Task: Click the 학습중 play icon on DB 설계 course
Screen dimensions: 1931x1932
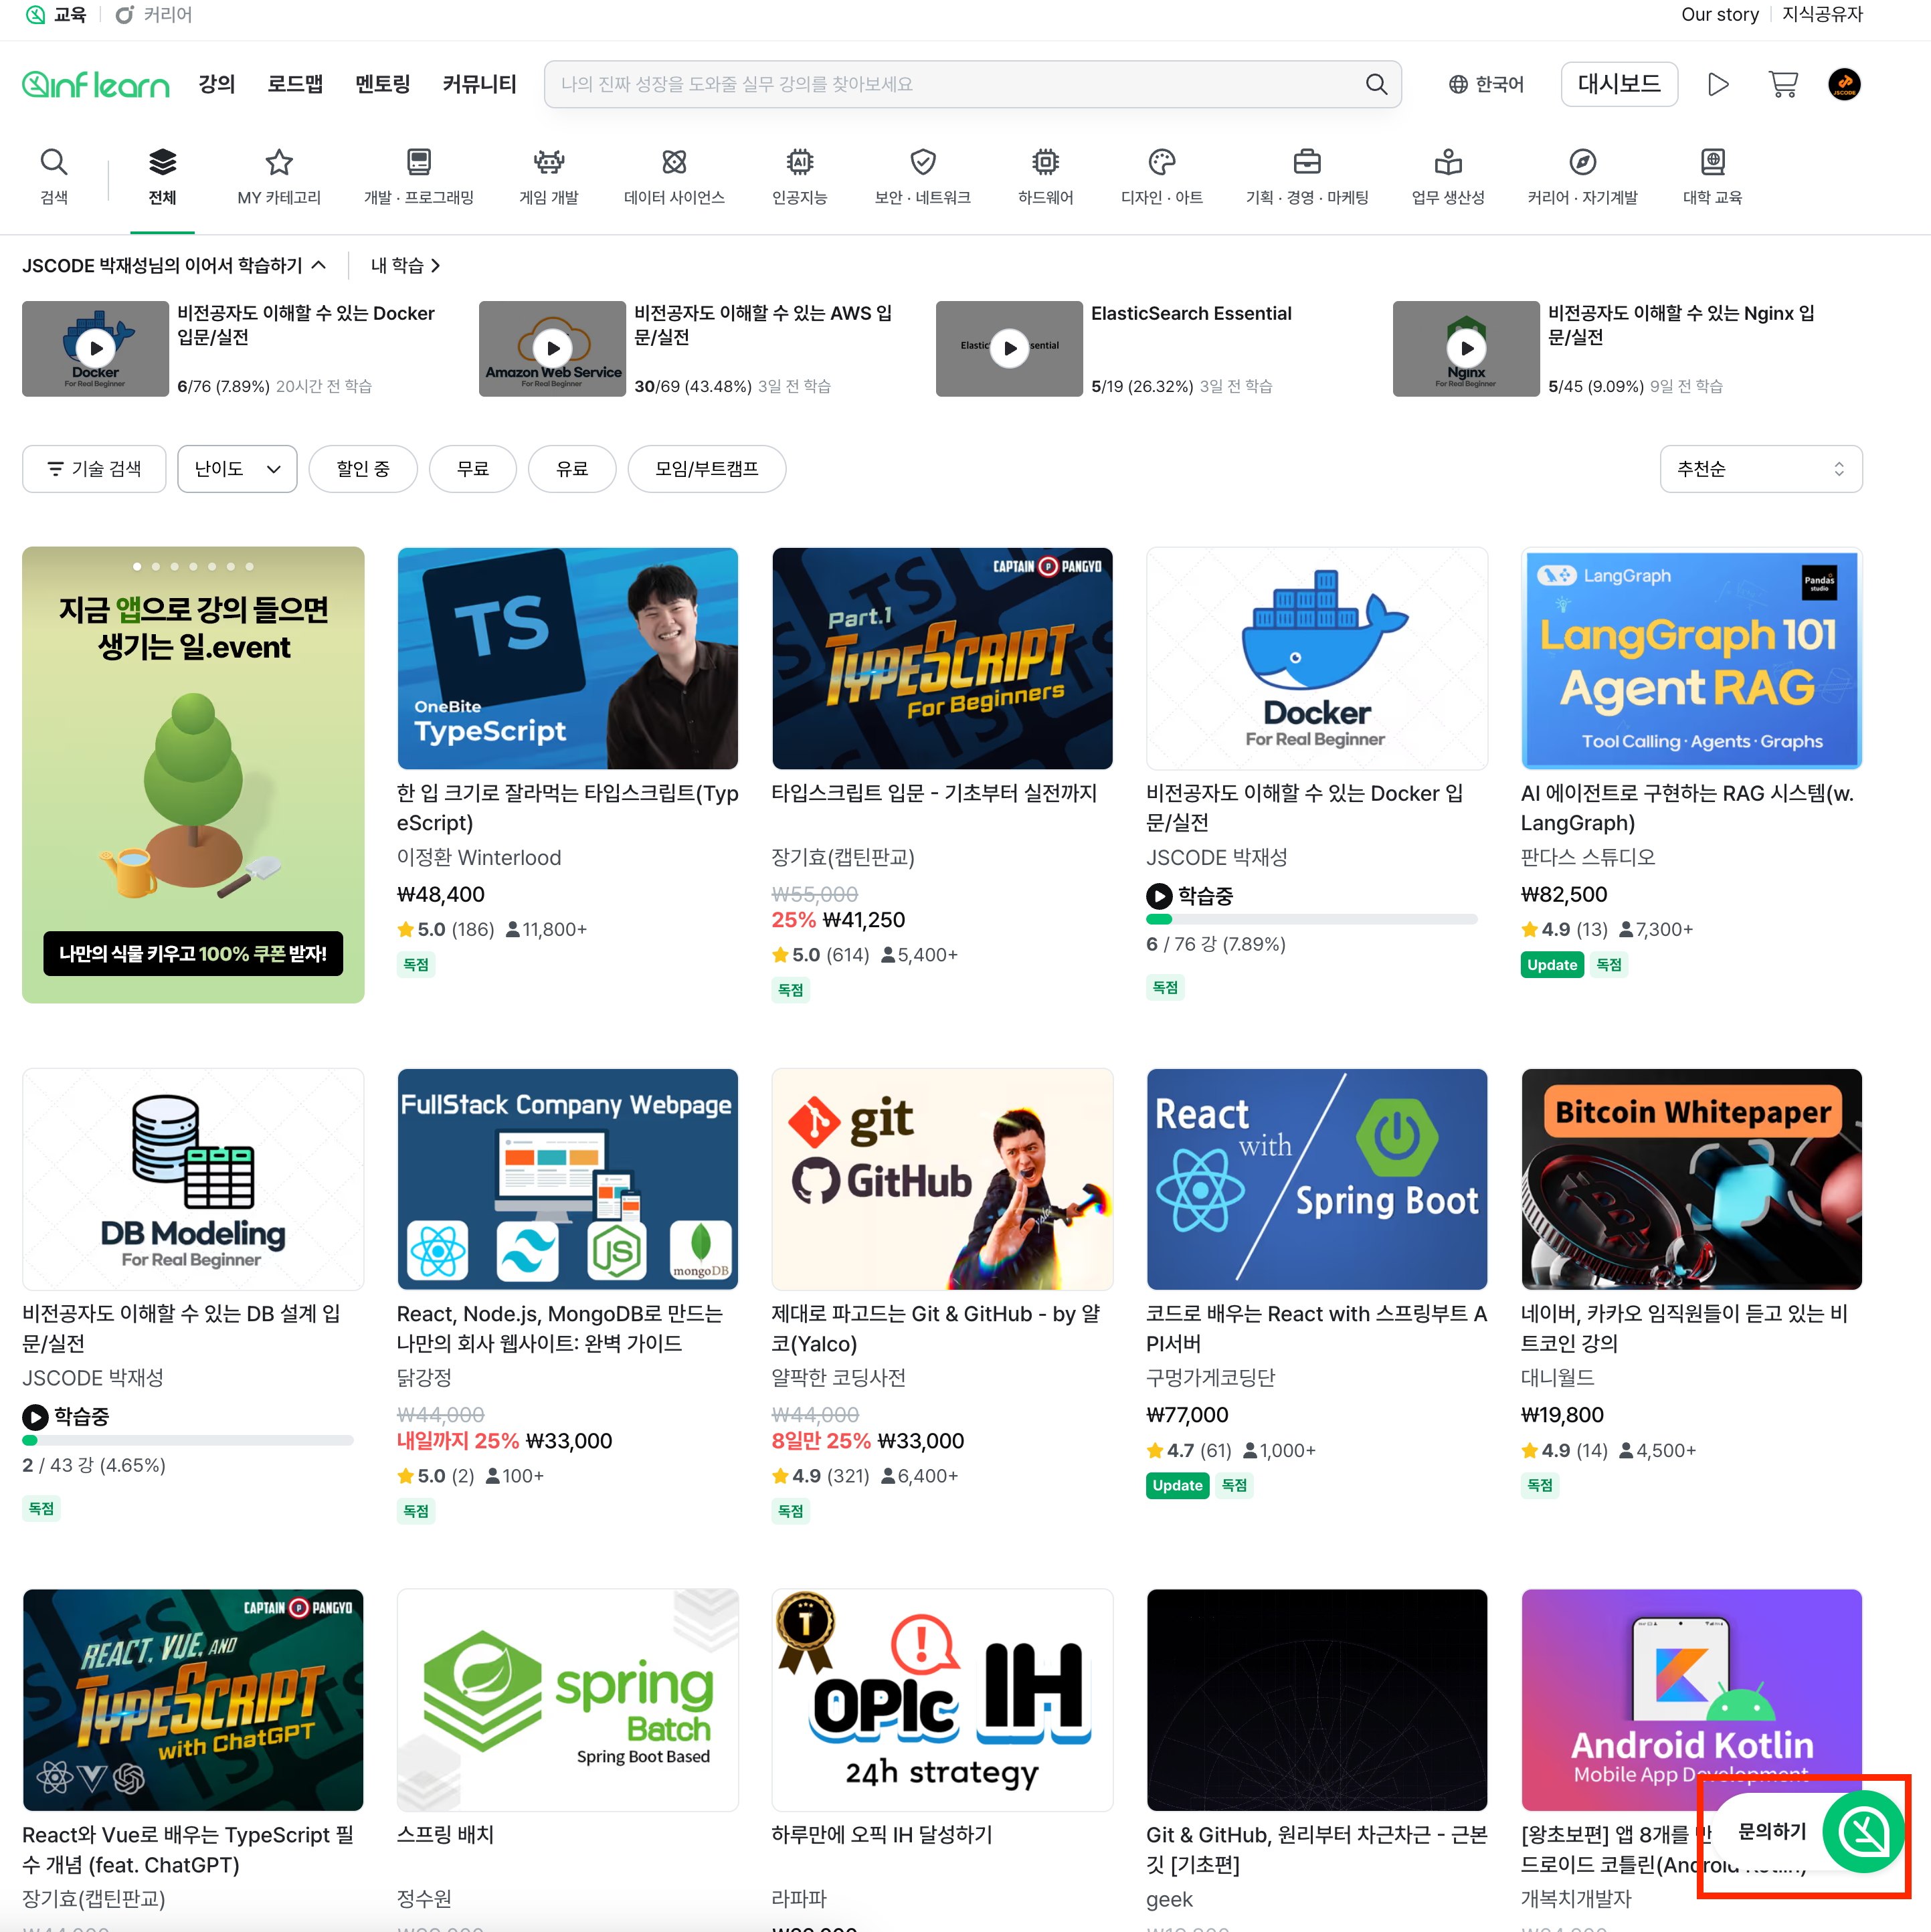Action: pos(35,1417)
